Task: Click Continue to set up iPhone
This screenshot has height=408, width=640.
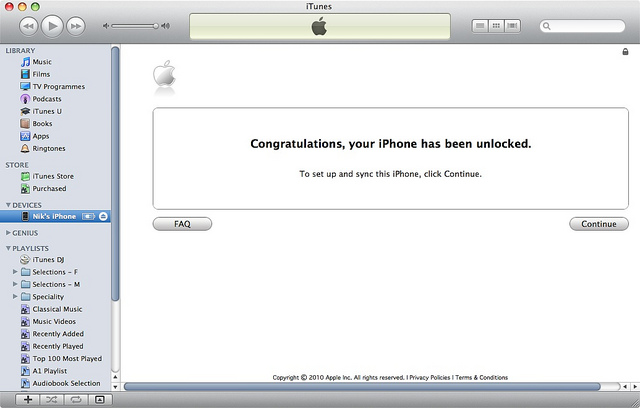Action: pos(599,224)
